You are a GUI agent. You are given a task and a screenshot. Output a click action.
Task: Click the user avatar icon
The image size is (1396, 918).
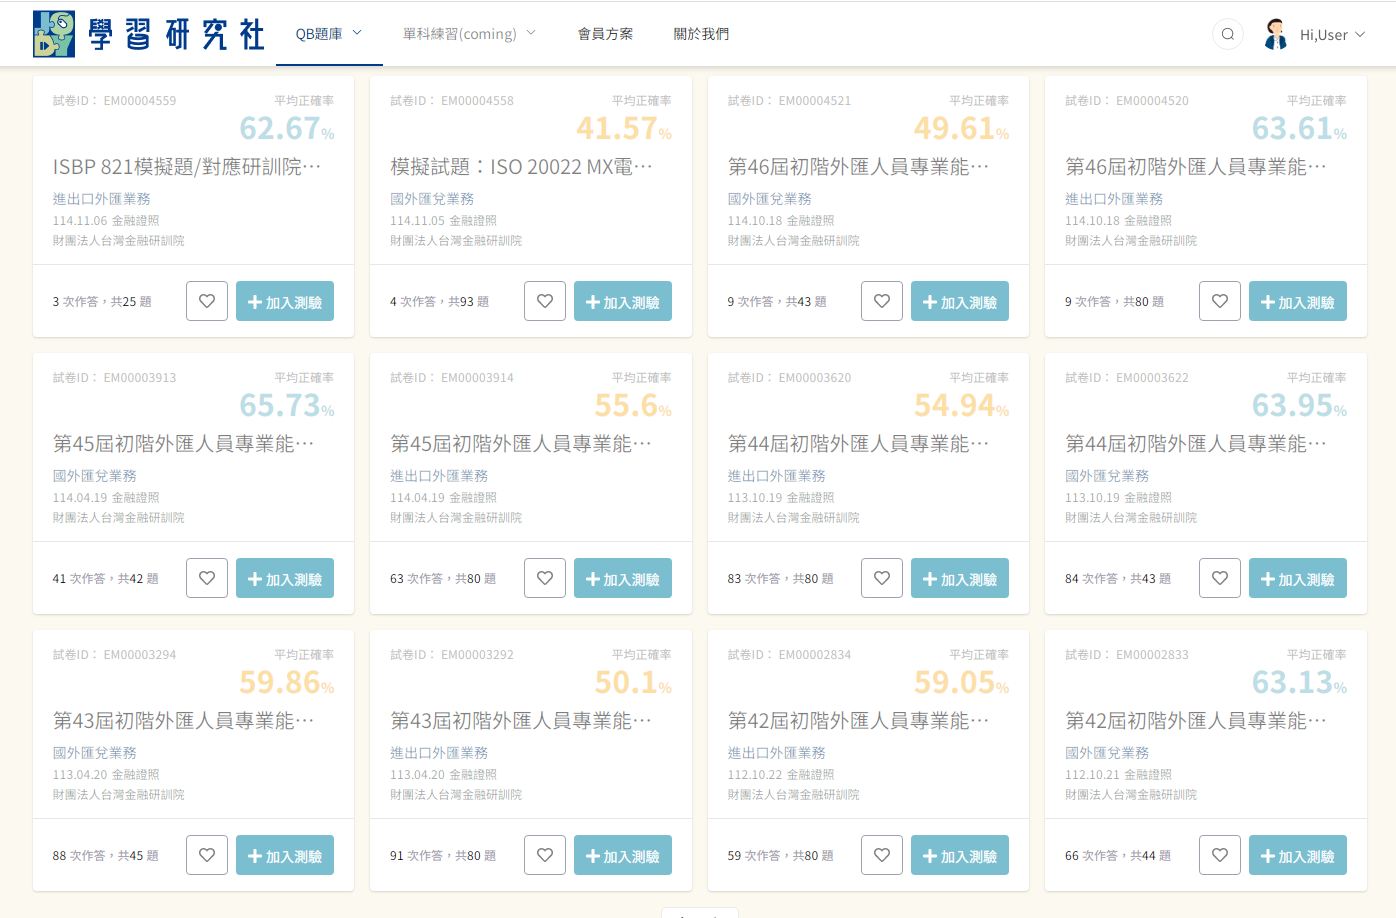pyautogui.click(x=1275, y=34)
